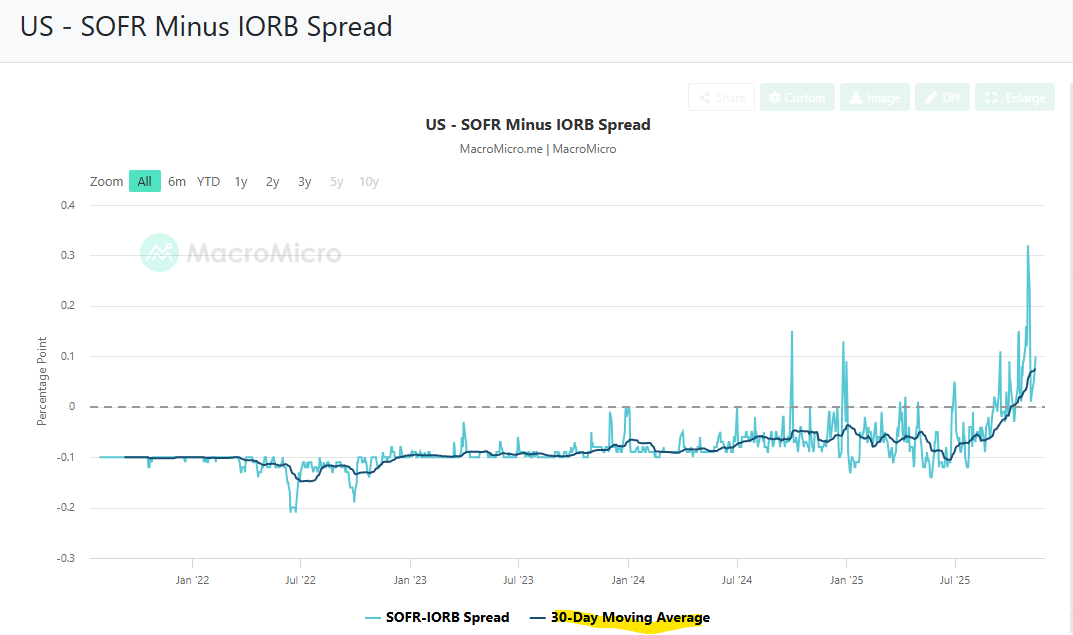
Task: Click the Share icon button
Action: click(721, 97)
